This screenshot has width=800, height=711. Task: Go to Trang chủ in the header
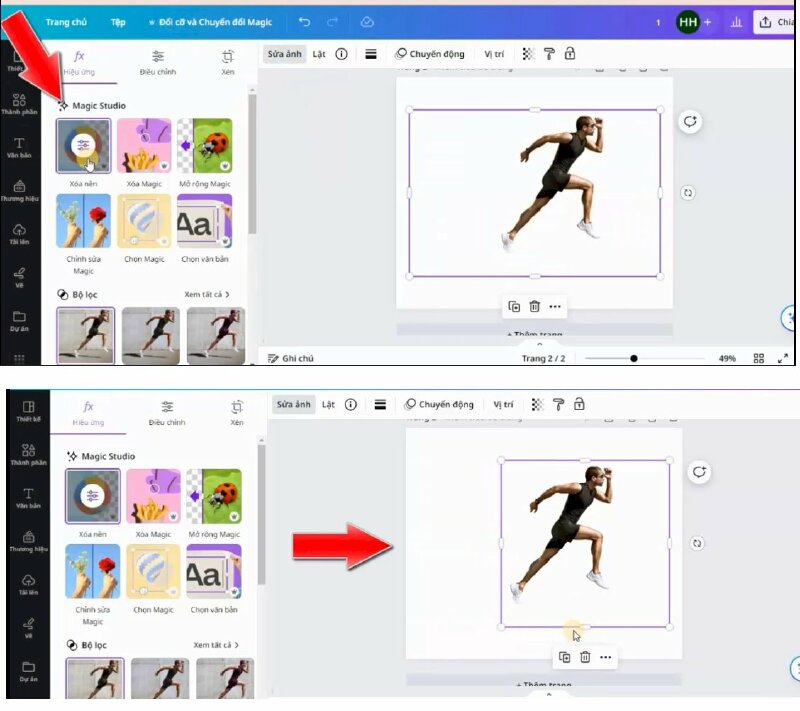point(65,21)
